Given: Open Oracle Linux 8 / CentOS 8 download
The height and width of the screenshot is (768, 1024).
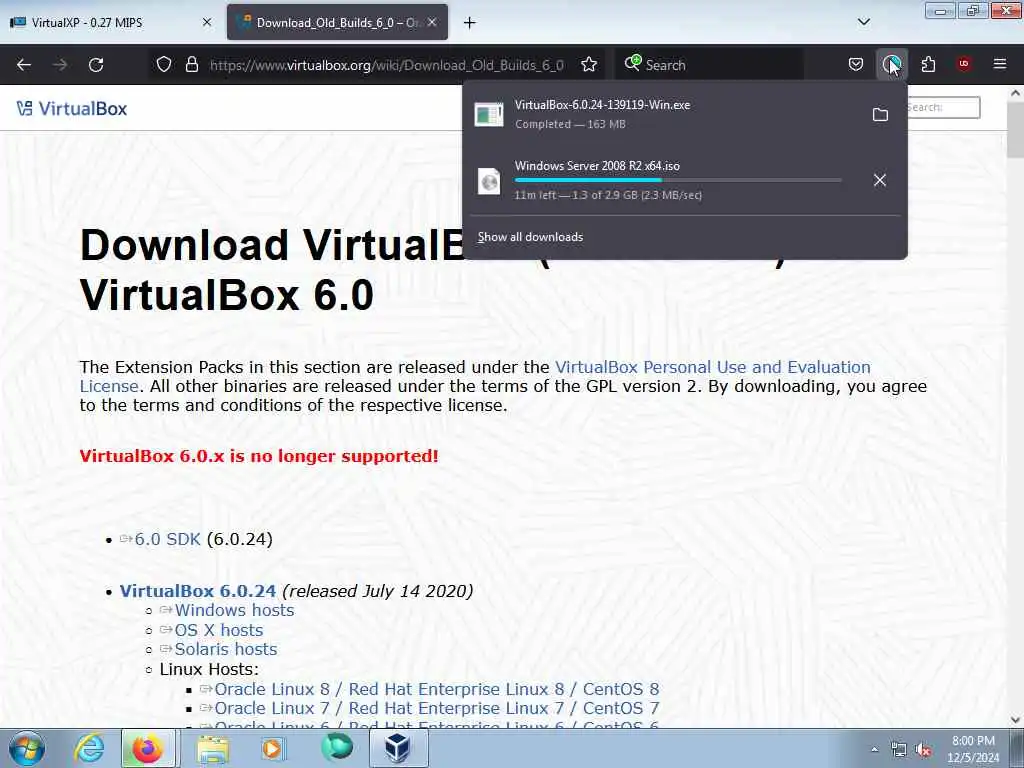Looking at the screenshot, I should pos(436,689).
